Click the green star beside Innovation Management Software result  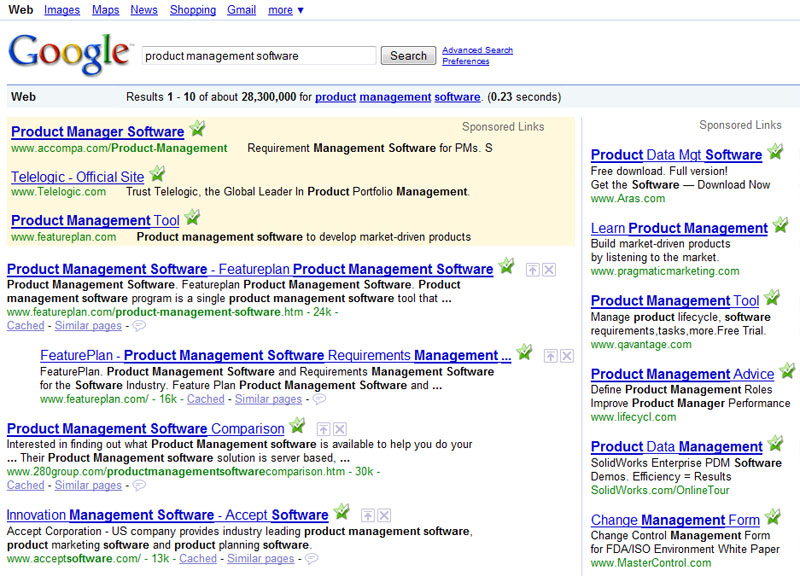(341, 513)
